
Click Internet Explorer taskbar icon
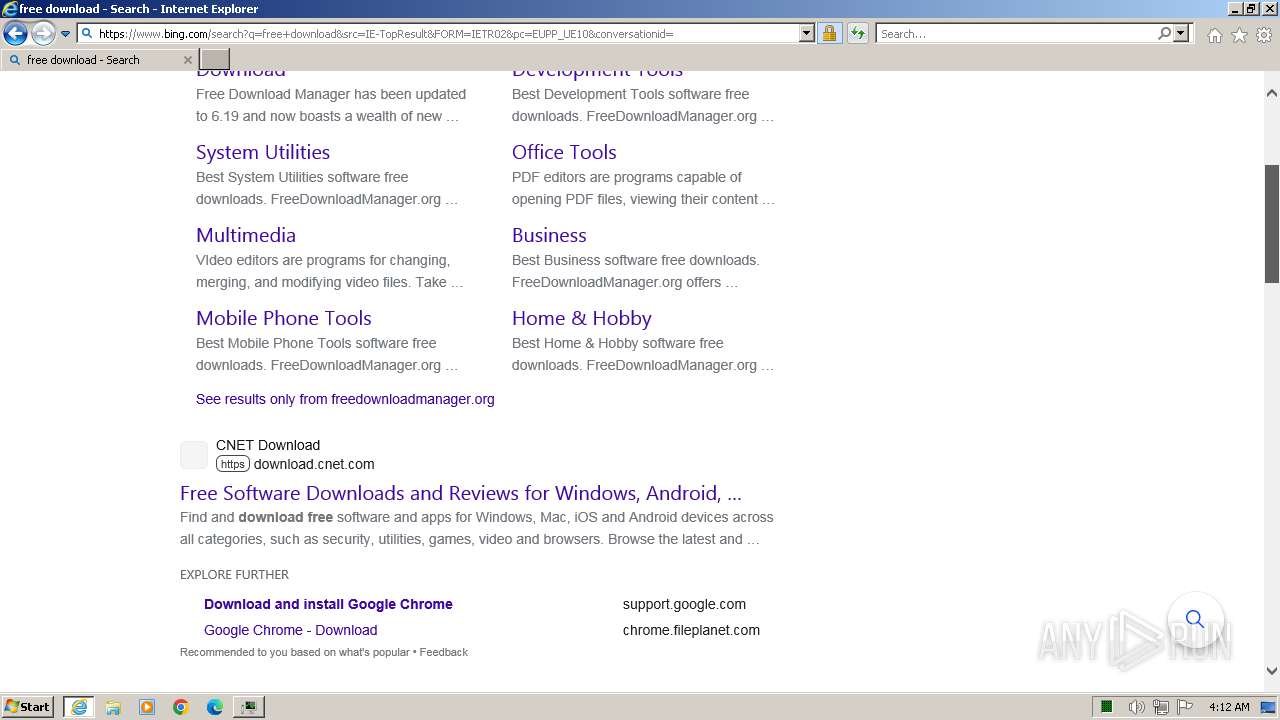[x=79, y=707]
